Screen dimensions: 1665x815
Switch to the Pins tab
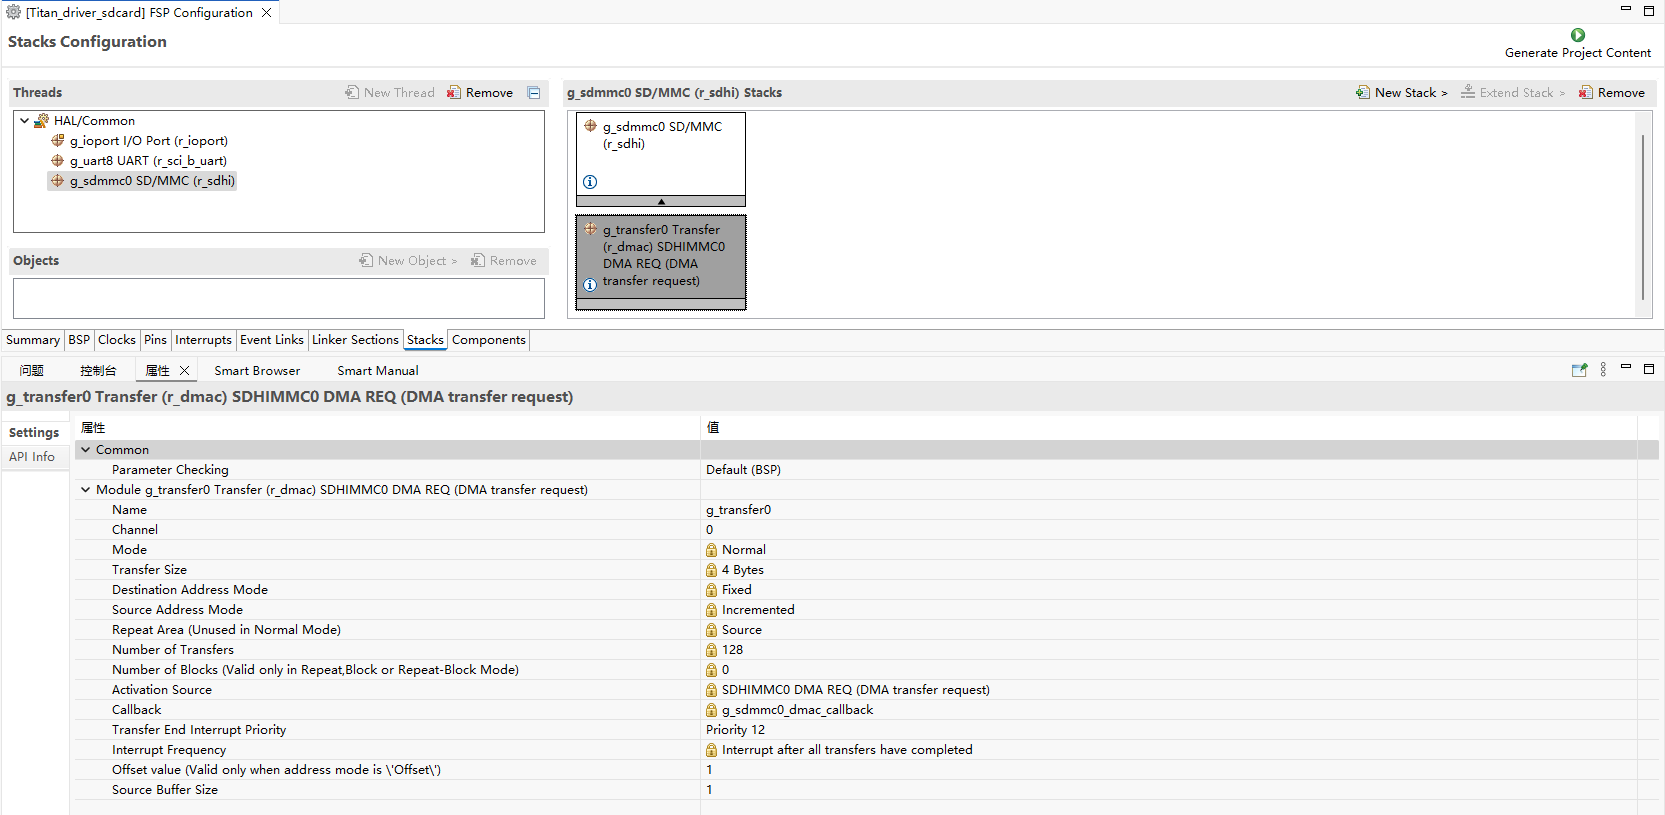click(x=155, y=340)
